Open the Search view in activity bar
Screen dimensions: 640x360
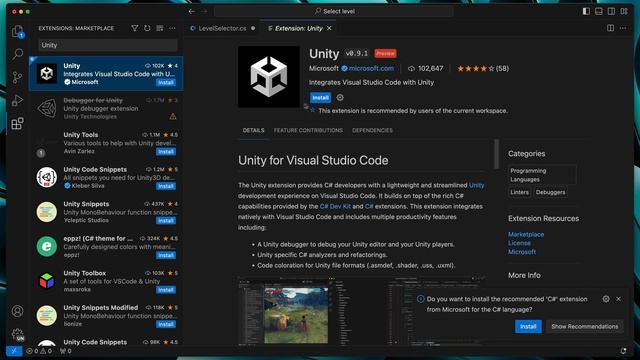tap(18, 54)
